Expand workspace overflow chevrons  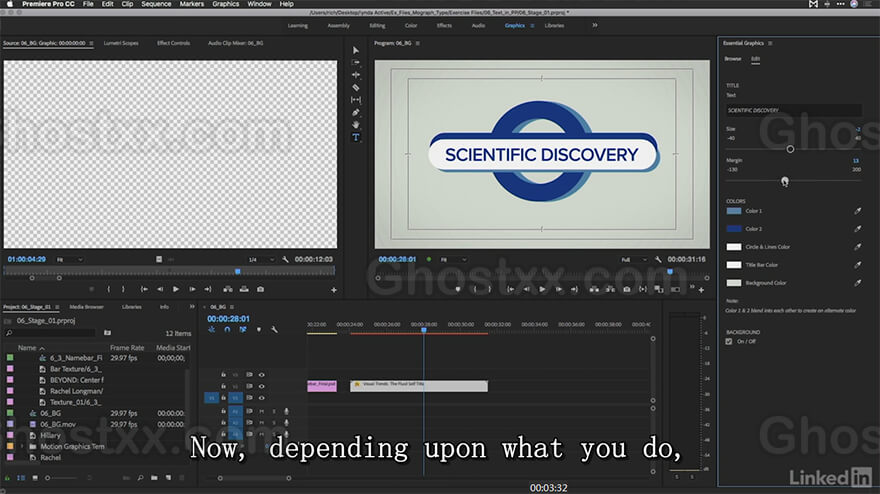pyautogui.click(x=595, y=25)
